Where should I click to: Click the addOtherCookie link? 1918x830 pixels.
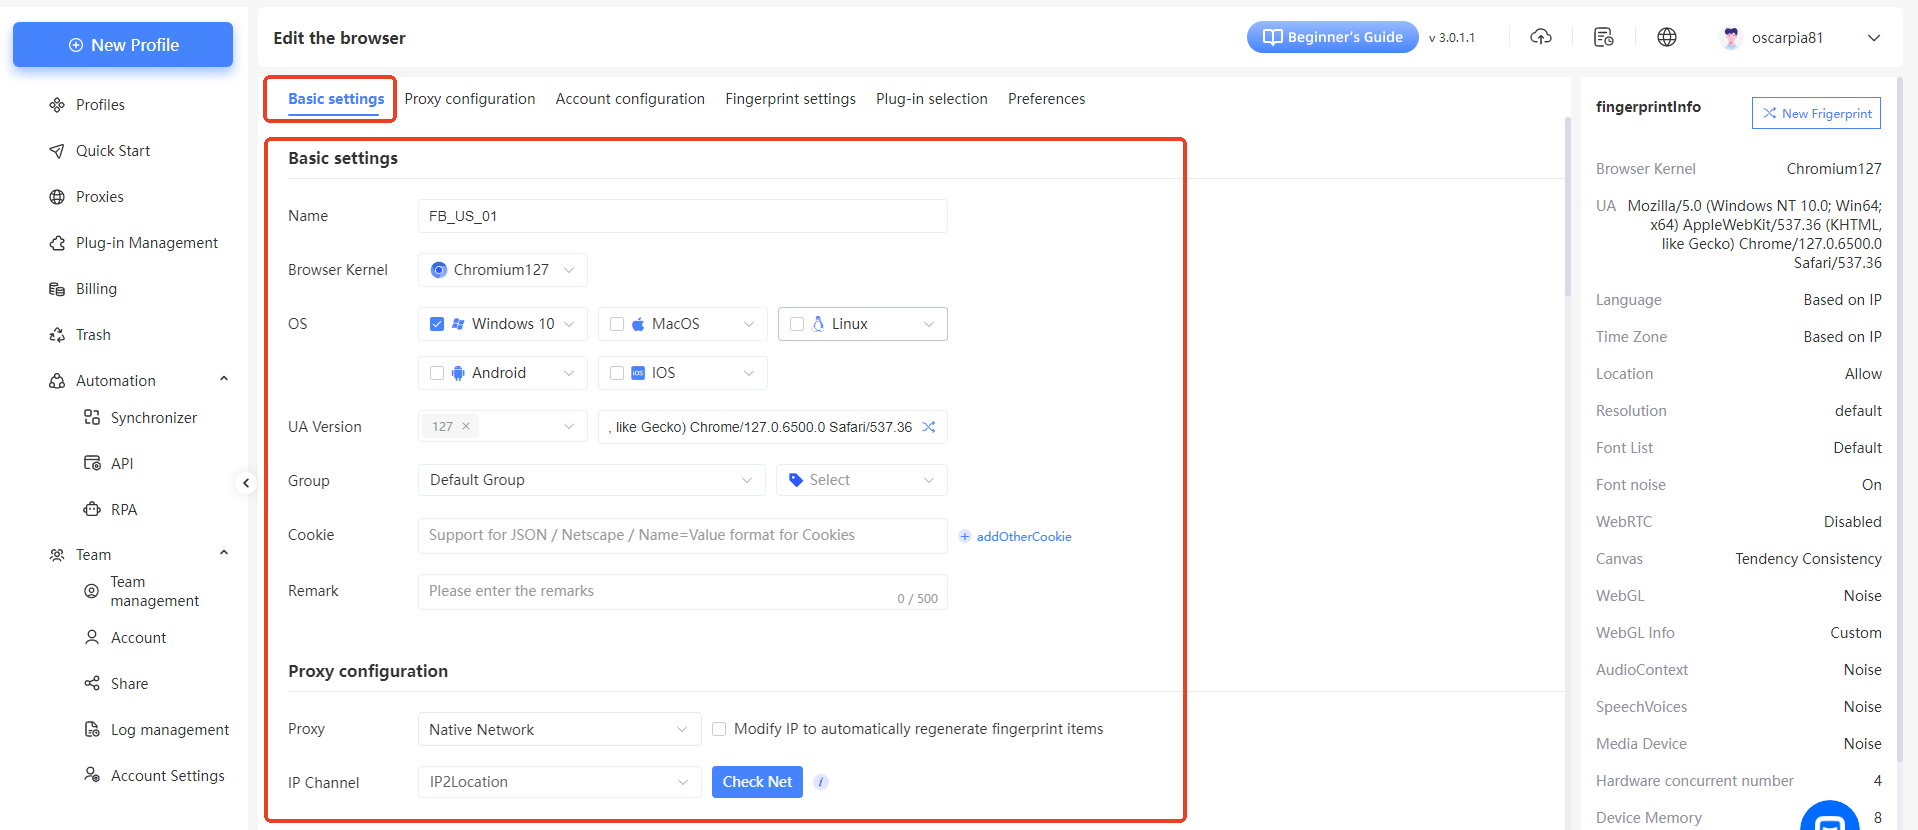(1023, 537)
